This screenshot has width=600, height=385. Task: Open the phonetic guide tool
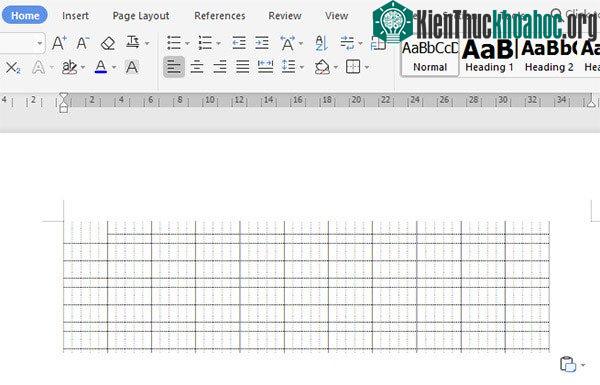point(133,42)
